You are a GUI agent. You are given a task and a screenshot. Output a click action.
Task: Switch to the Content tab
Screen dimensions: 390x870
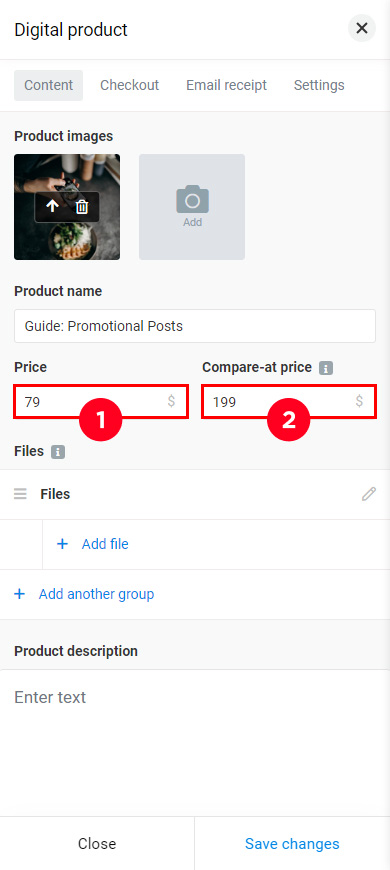[48, 85]
